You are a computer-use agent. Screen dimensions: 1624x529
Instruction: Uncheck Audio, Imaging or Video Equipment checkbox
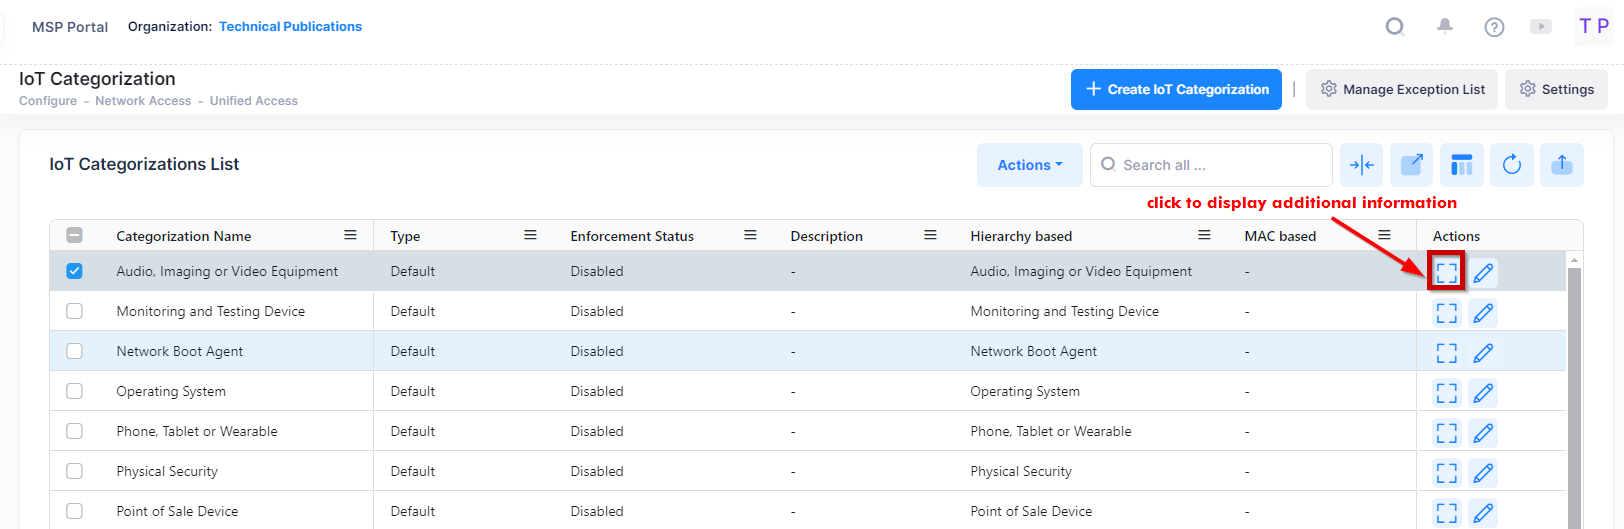pyautogui.click(x=74, y=271)
